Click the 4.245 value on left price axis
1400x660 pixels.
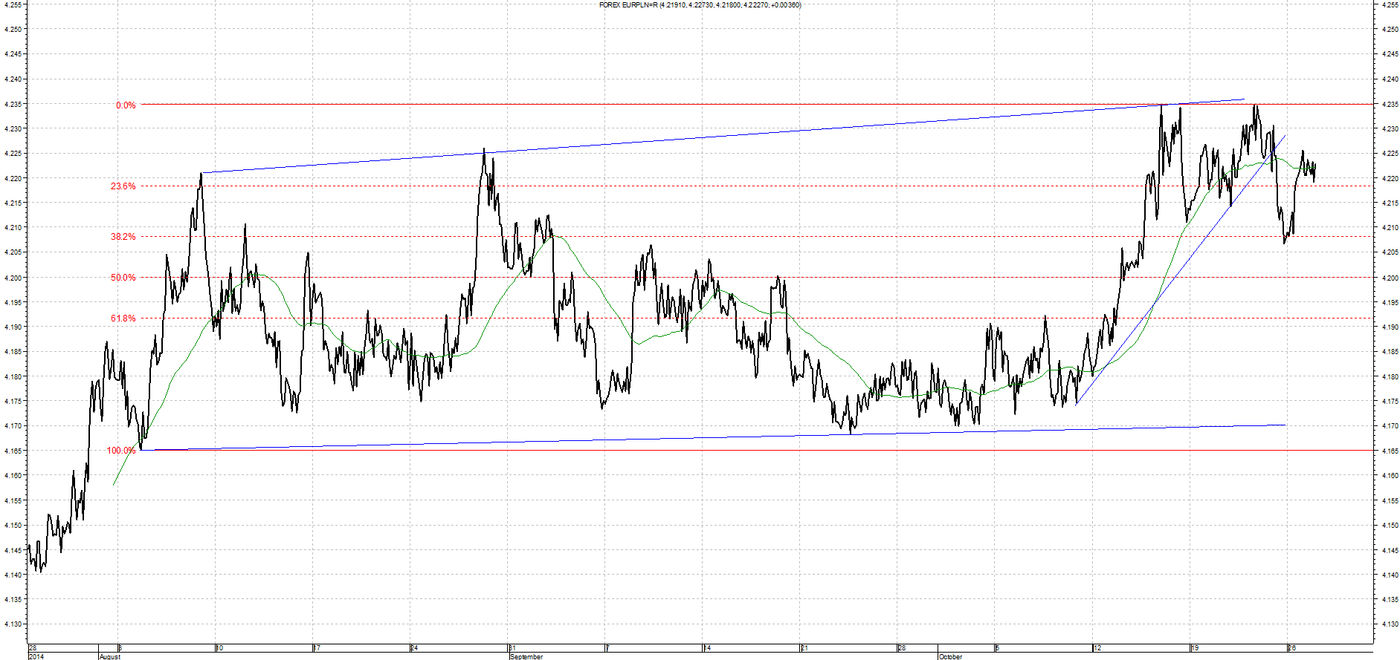(13, 55)
